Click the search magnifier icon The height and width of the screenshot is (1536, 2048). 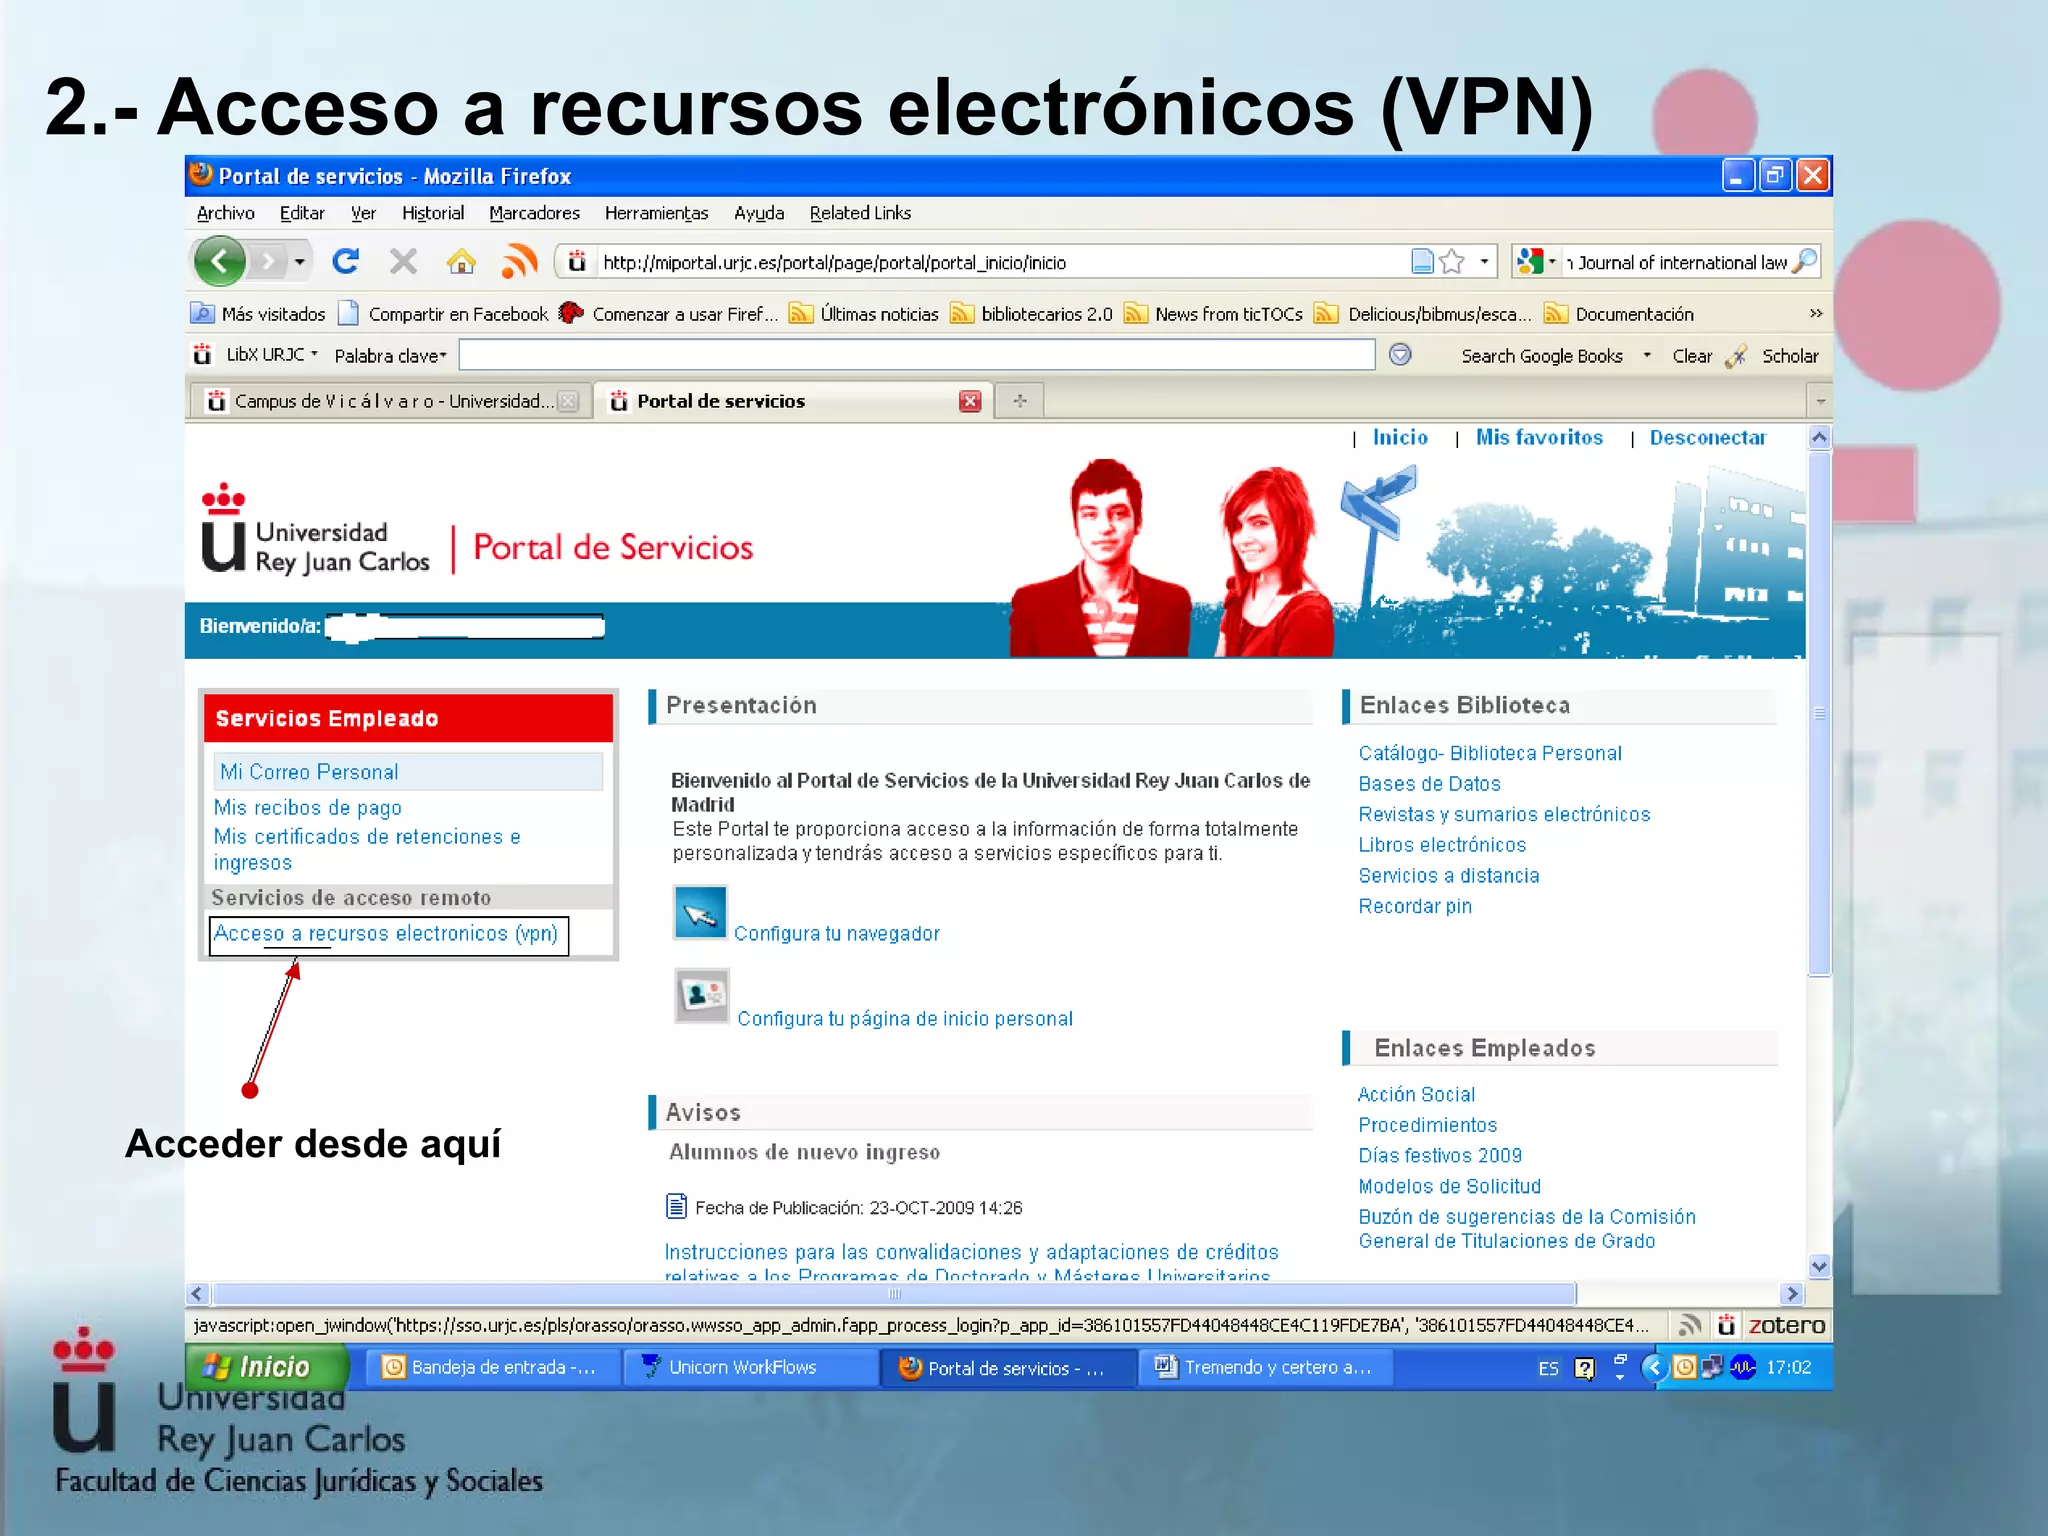click(1804, 262)
